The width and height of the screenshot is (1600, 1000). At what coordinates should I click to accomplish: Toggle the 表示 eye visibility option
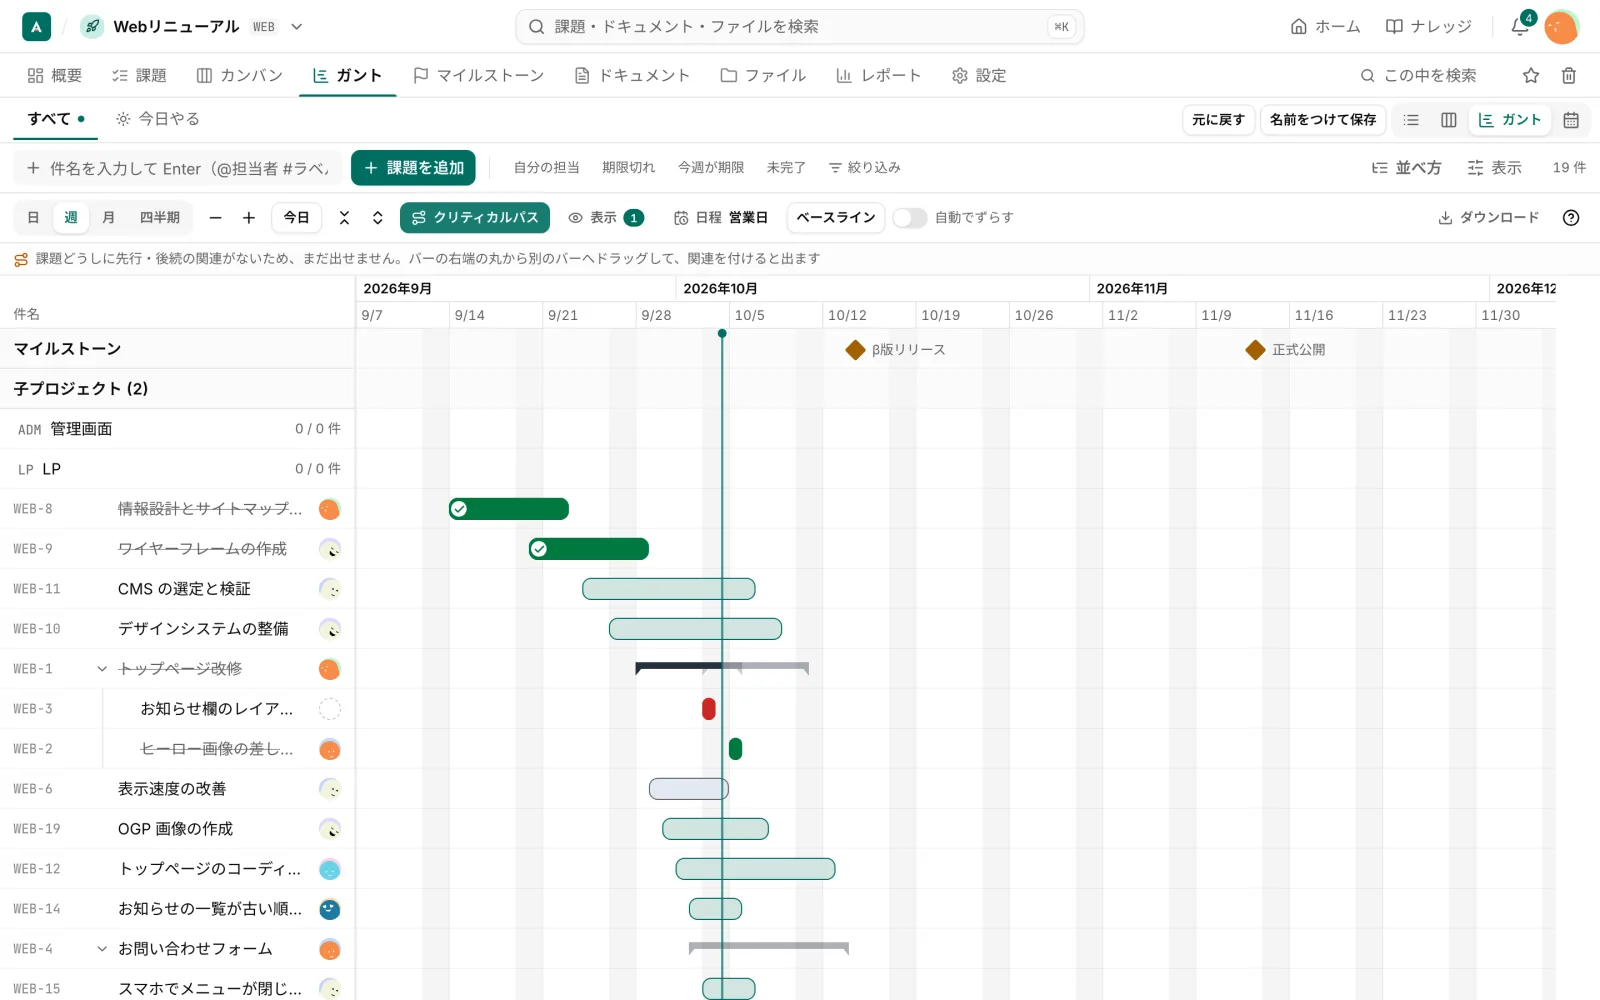605,218
